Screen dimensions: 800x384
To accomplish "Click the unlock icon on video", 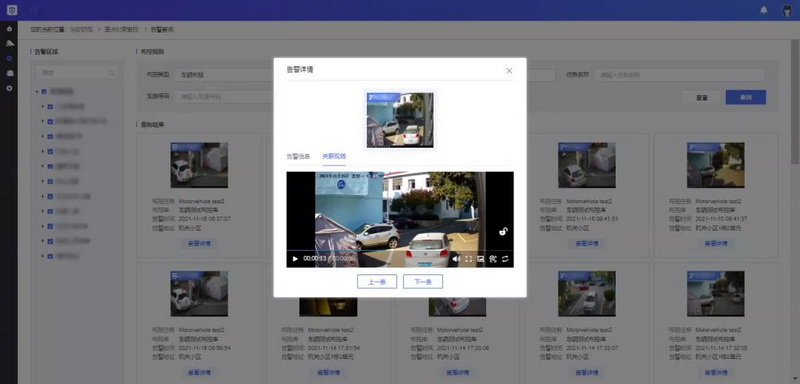I will coord(503,232).
